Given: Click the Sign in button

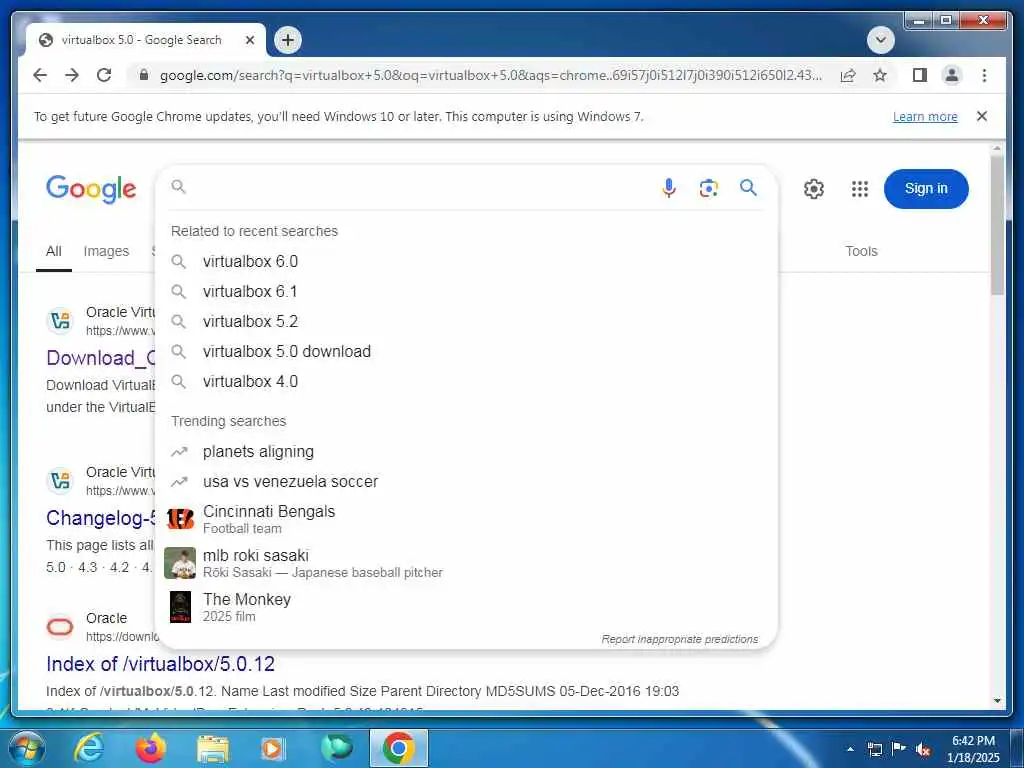Looking at the screenshot, I should [926, 189].
